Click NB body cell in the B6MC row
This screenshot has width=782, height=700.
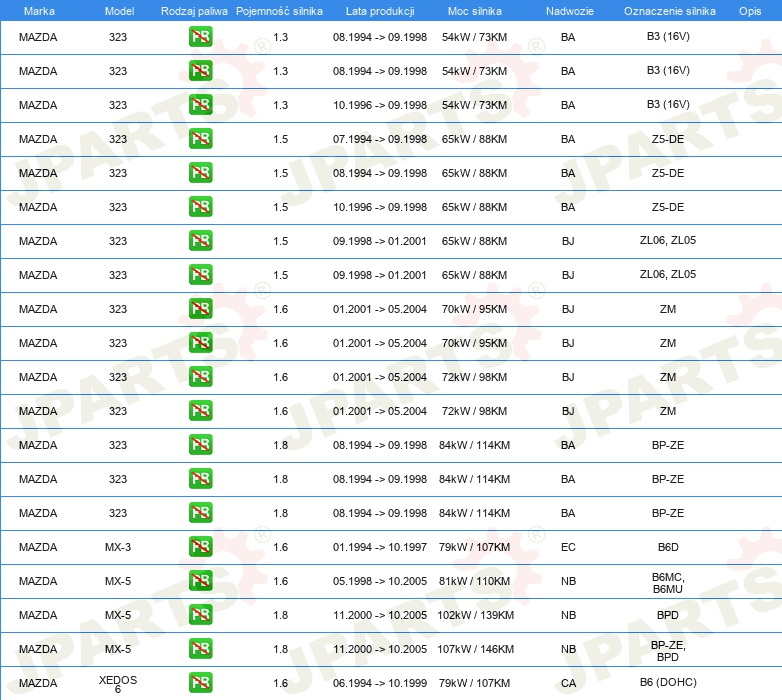(568, 581)
